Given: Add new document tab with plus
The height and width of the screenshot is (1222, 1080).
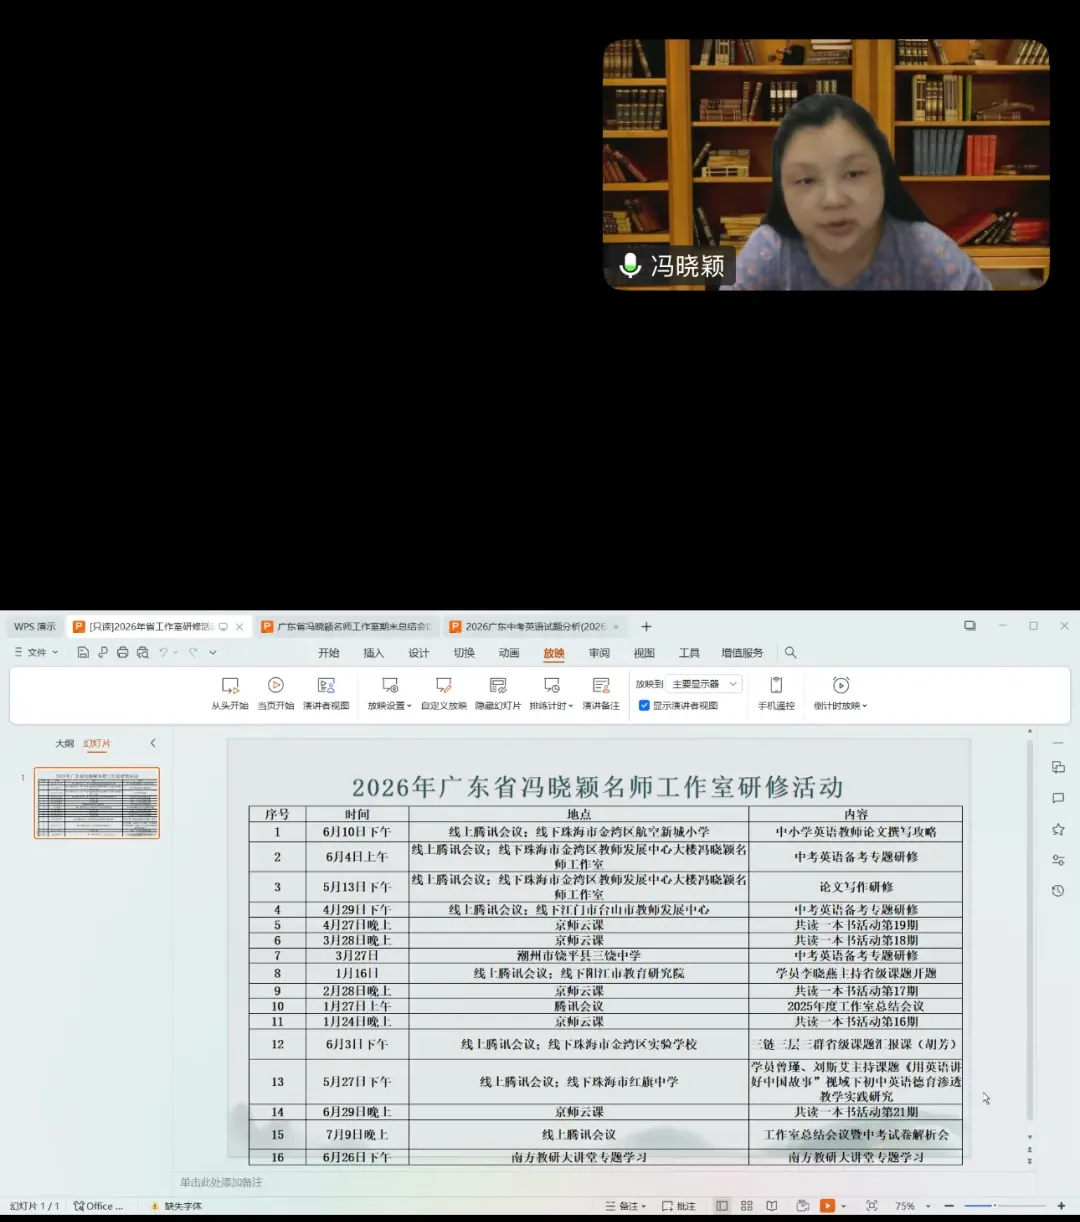Looking at the screenshot, I should 646,627.
